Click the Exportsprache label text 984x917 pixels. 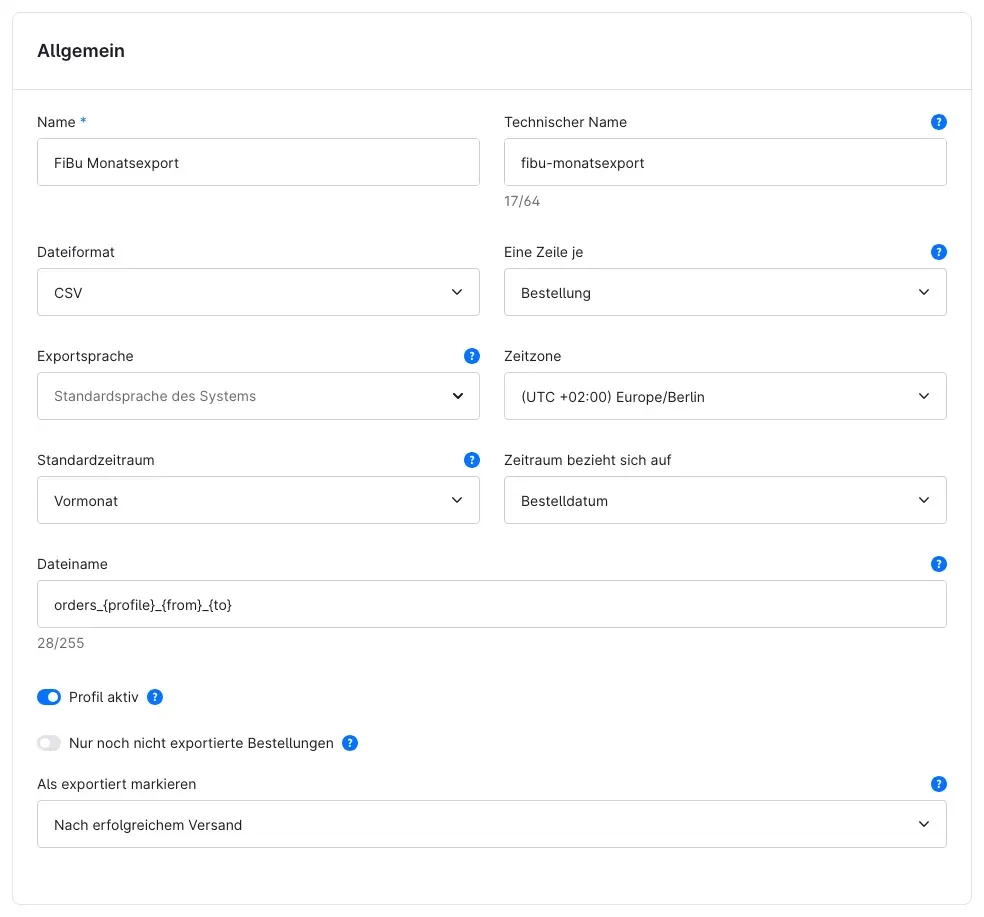point(85,357)
